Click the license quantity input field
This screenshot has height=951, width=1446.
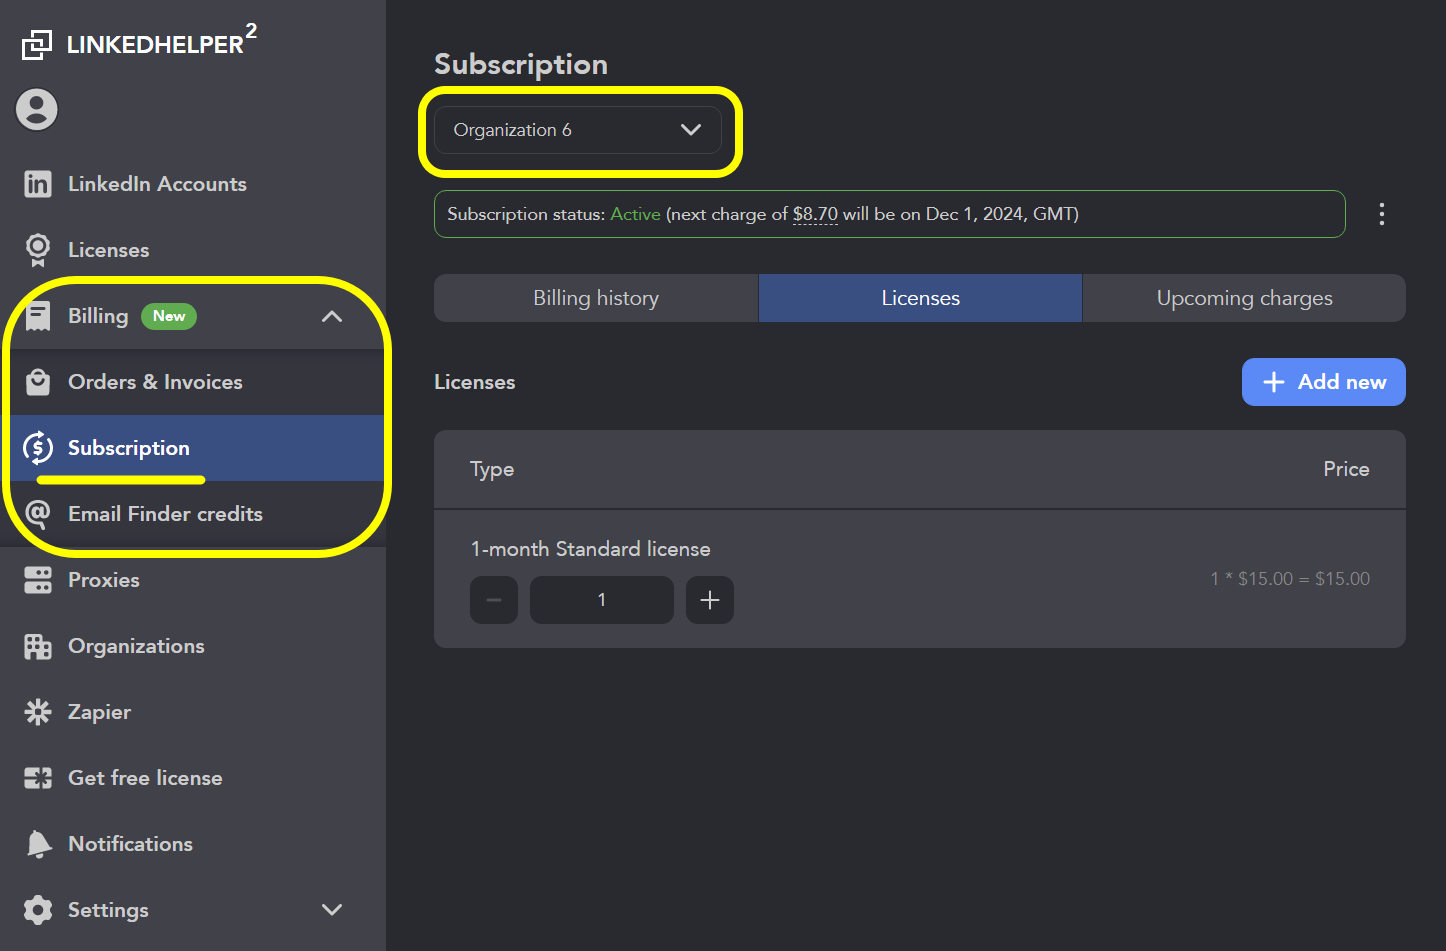click(x=601, y=600)
